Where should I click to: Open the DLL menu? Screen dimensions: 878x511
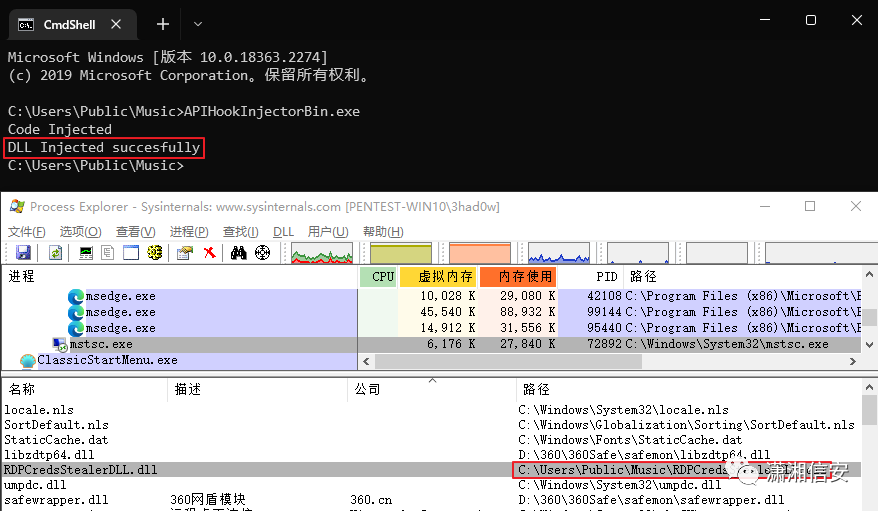283,232
